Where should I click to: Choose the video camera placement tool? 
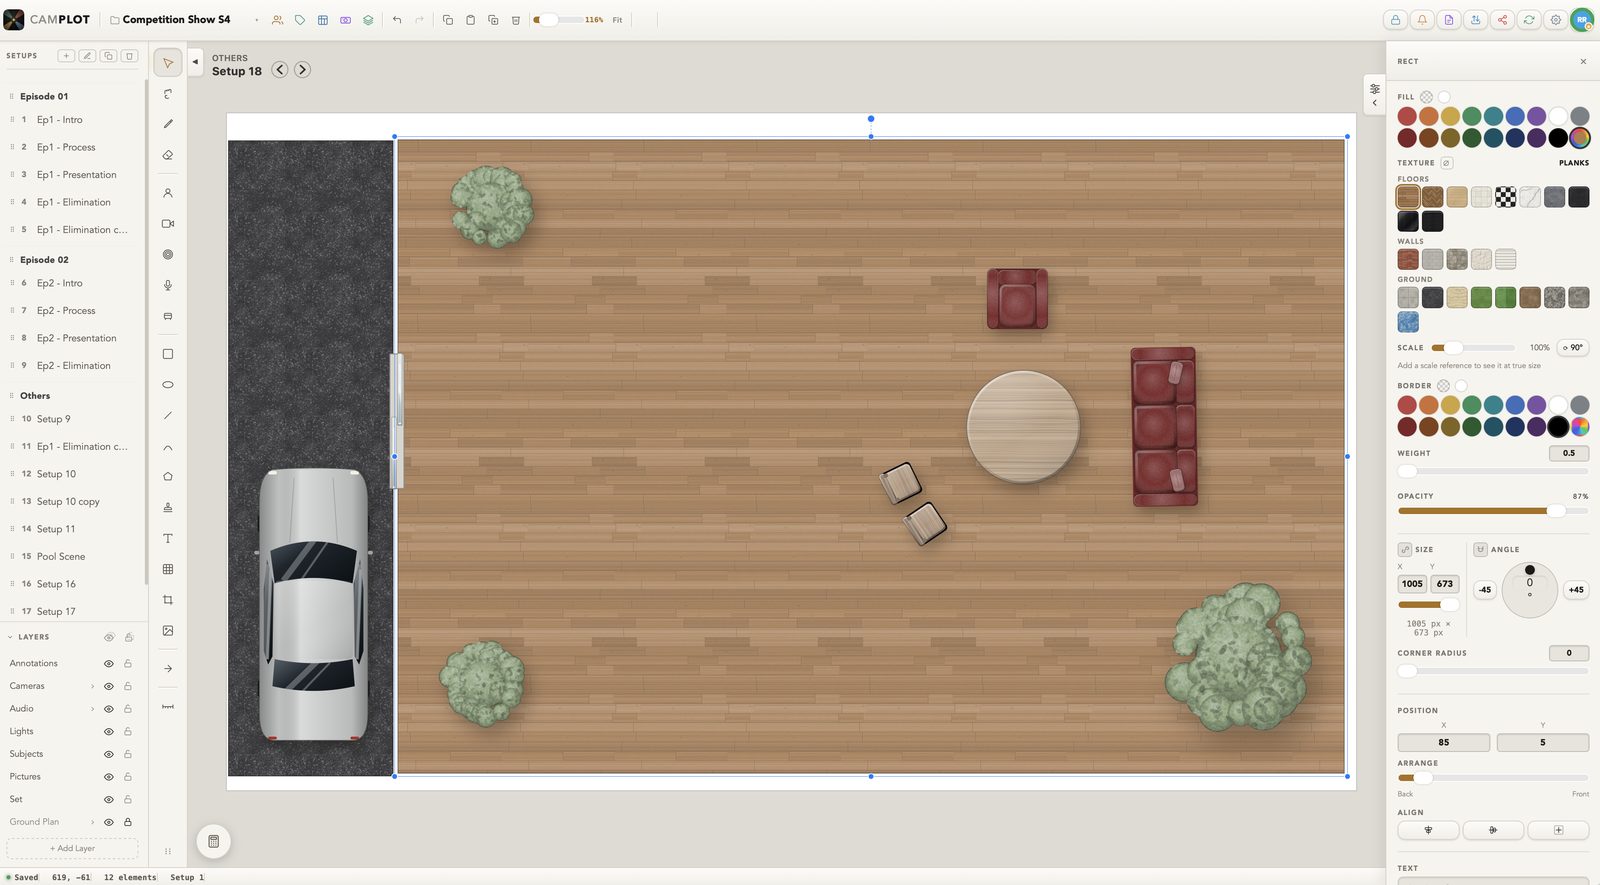point(168,224)
